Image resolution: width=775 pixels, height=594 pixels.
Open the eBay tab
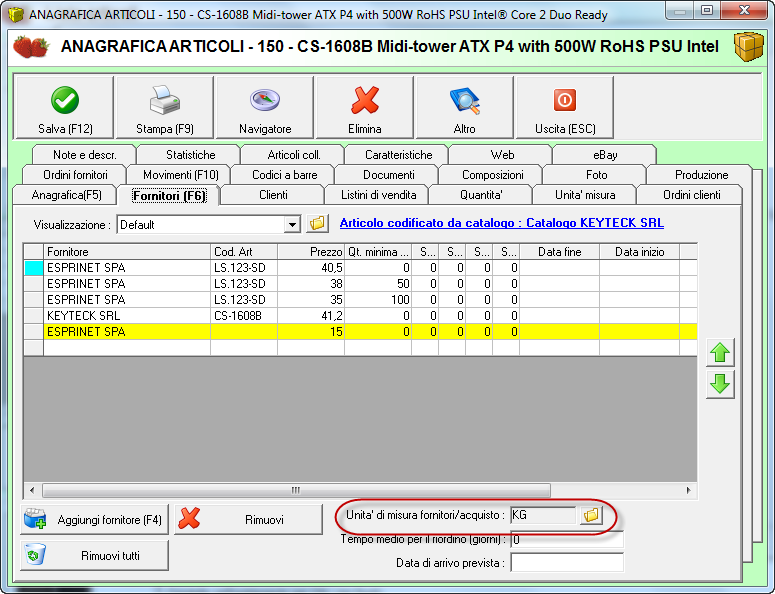coord(605,155)
